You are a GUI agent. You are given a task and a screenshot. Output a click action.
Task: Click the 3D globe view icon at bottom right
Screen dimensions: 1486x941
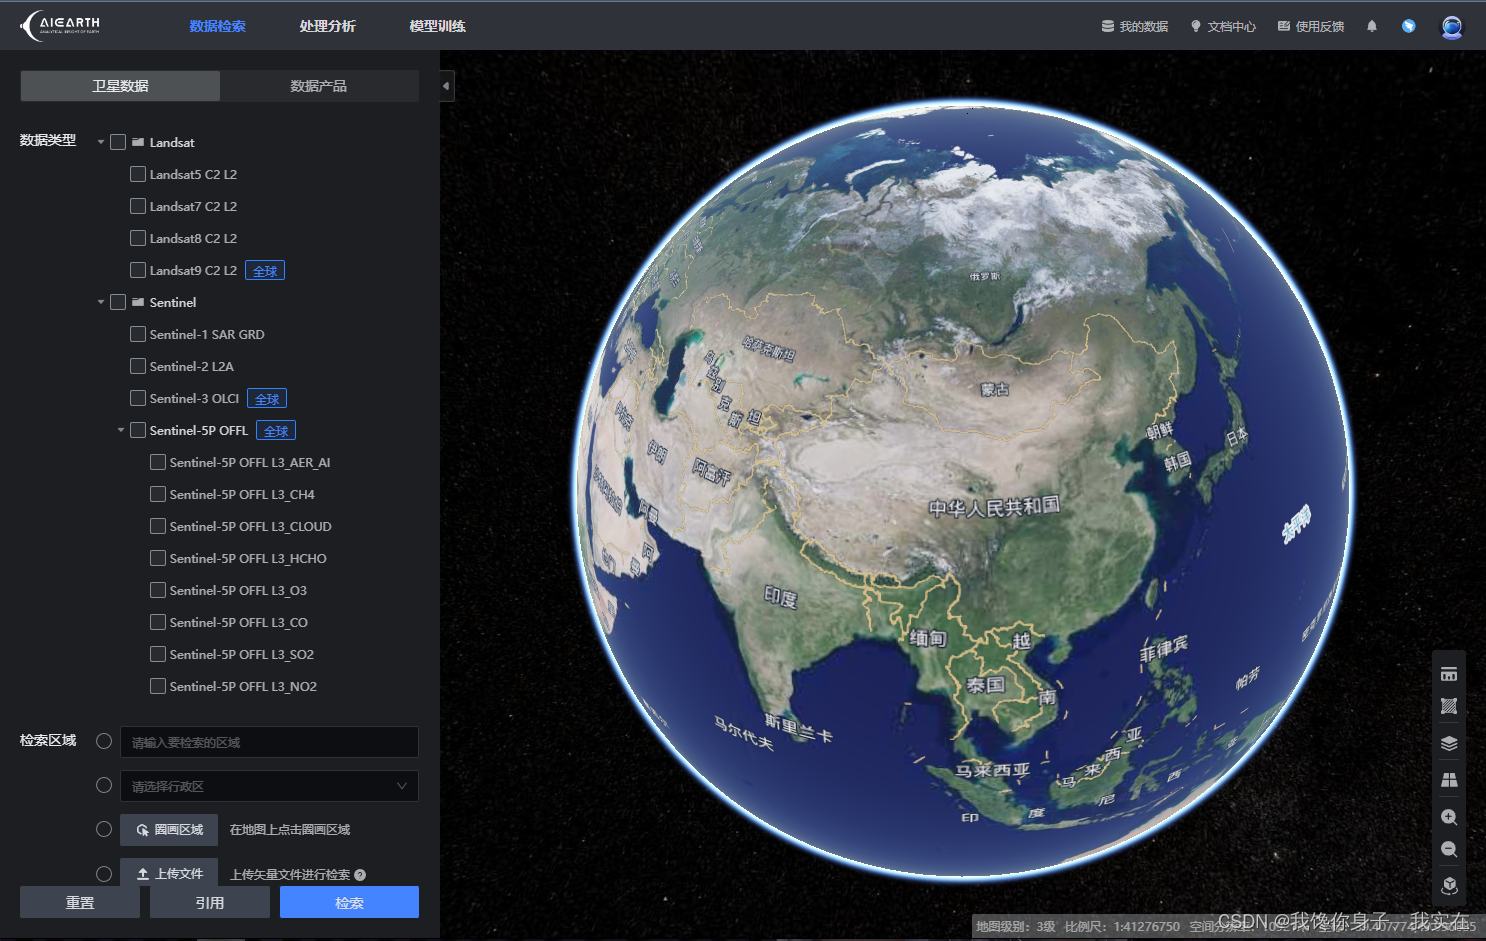[1449, 886]
